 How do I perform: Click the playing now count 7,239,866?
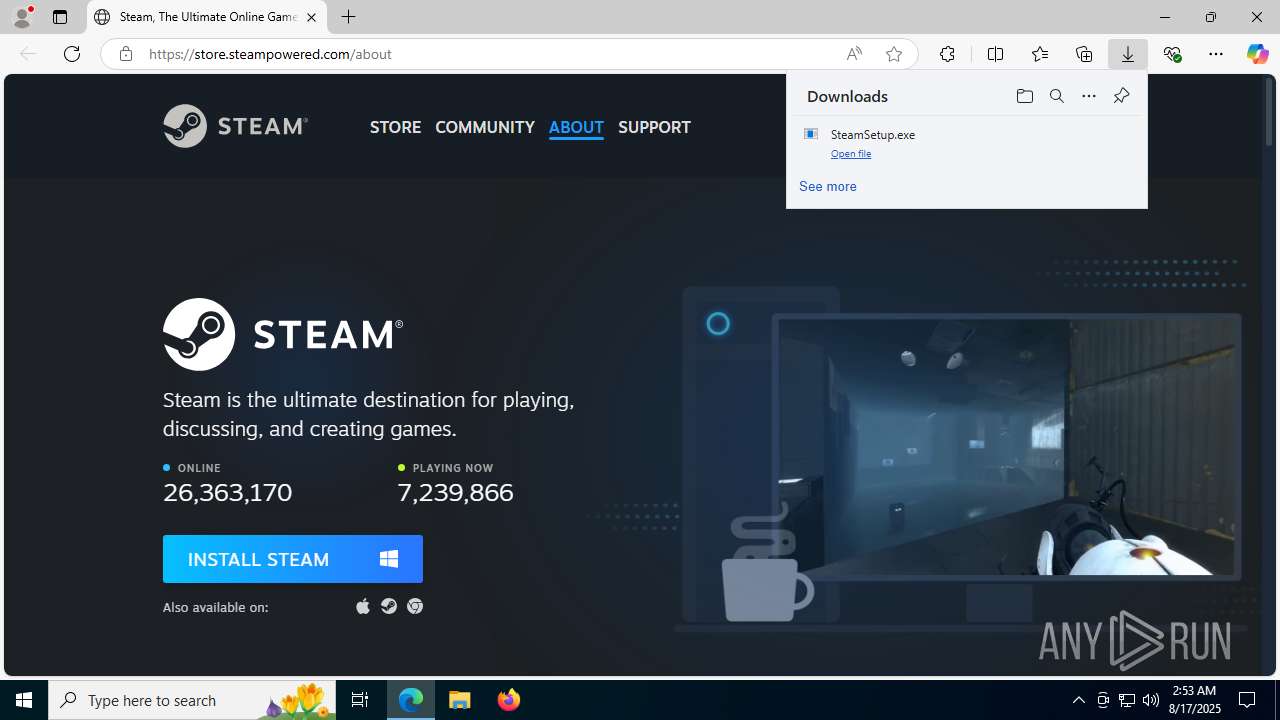coord(455,492)
